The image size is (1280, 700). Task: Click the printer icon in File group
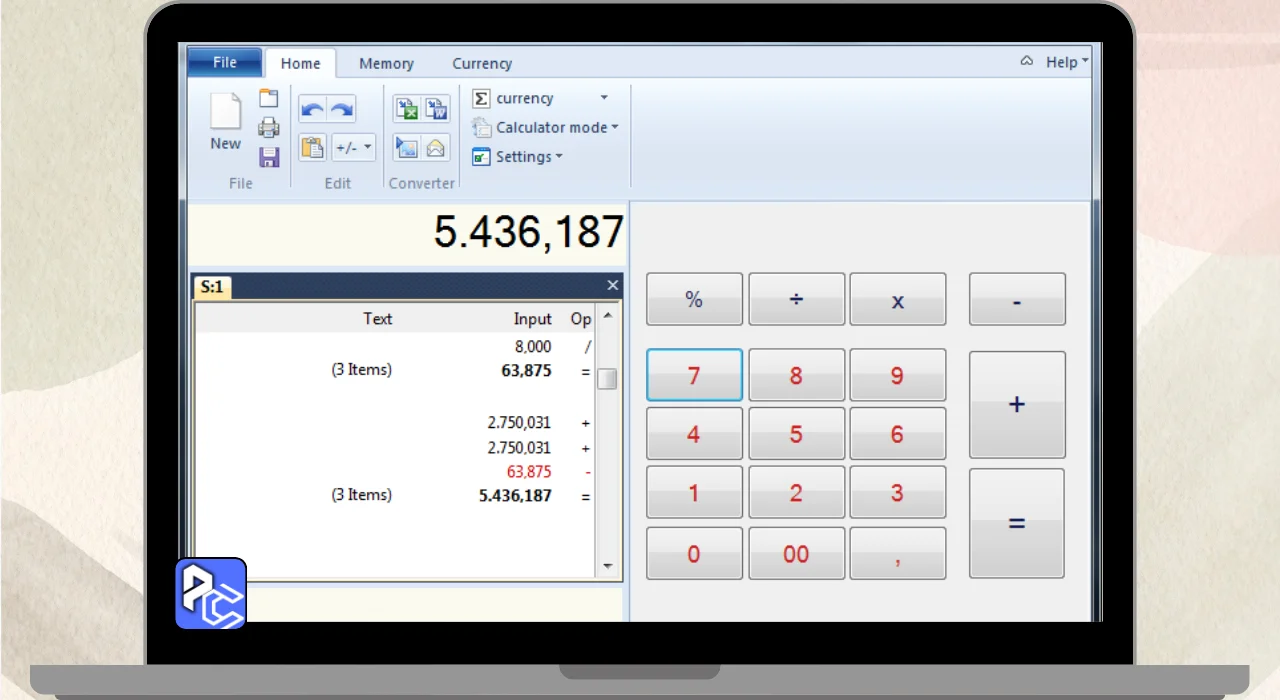[269, 128]
